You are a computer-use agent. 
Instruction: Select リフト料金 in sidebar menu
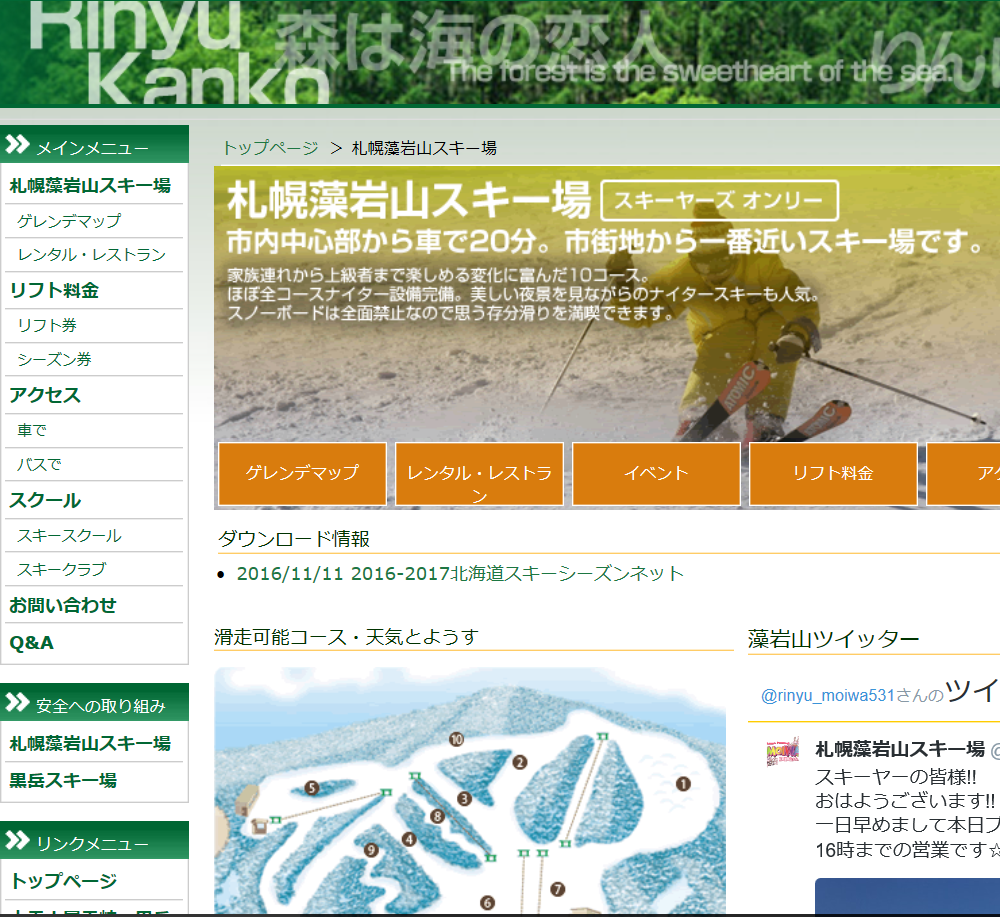[54, 290]
